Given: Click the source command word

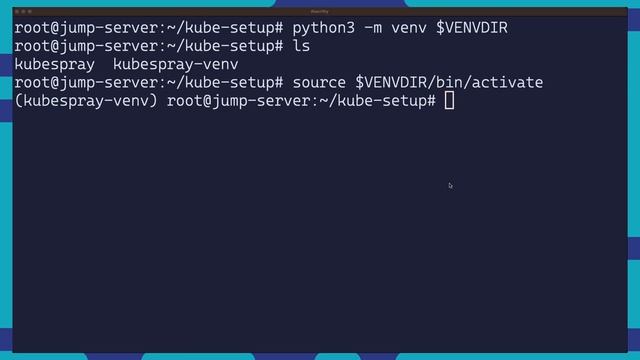Looking at the screenshot, I should click(319, 82).
